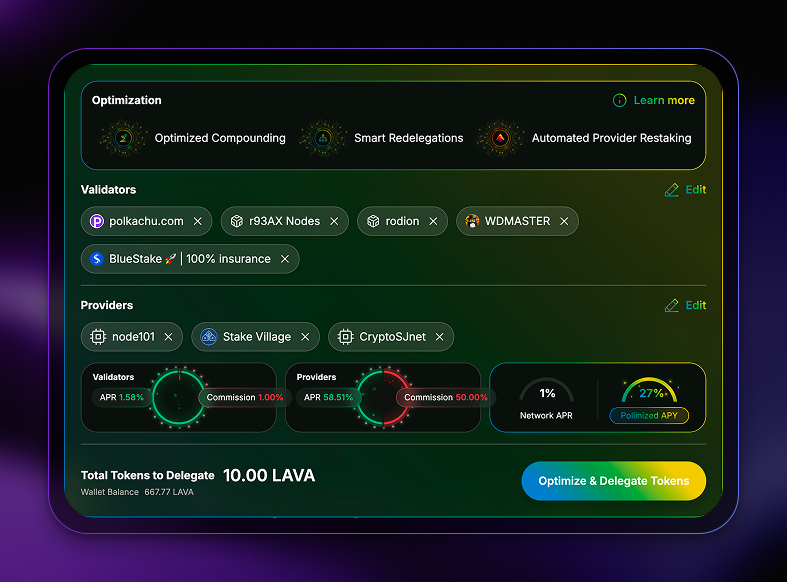
Task: Remove rodion validator chip
Action: (x=433, y=221)
